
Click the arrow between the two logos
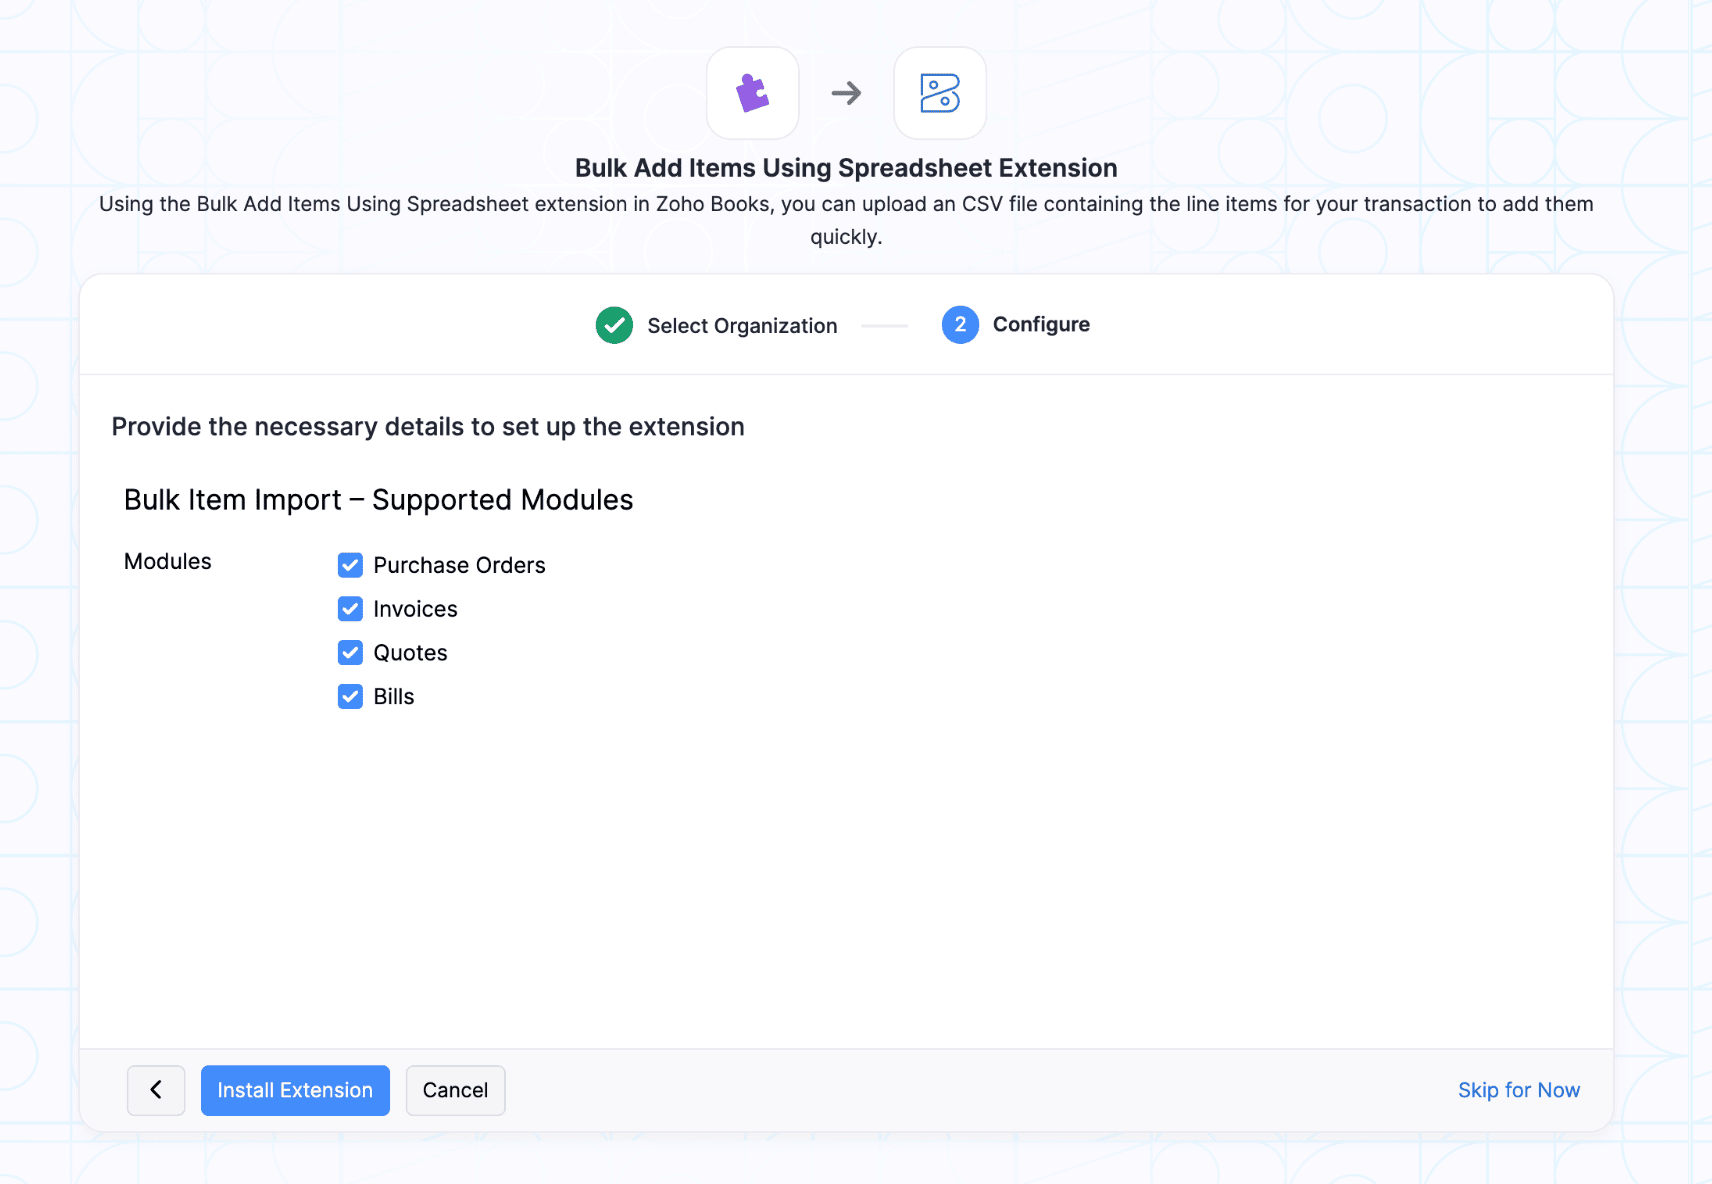pyautogui.click(x=846, y=93)
